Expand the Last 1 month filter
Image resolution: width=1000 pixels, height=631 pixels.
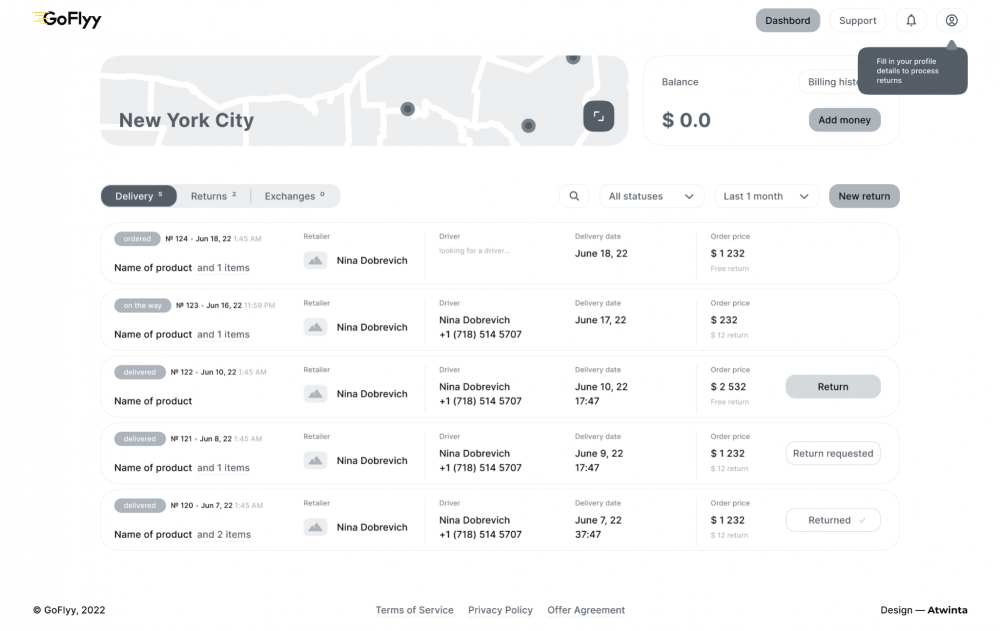(766, 196)
